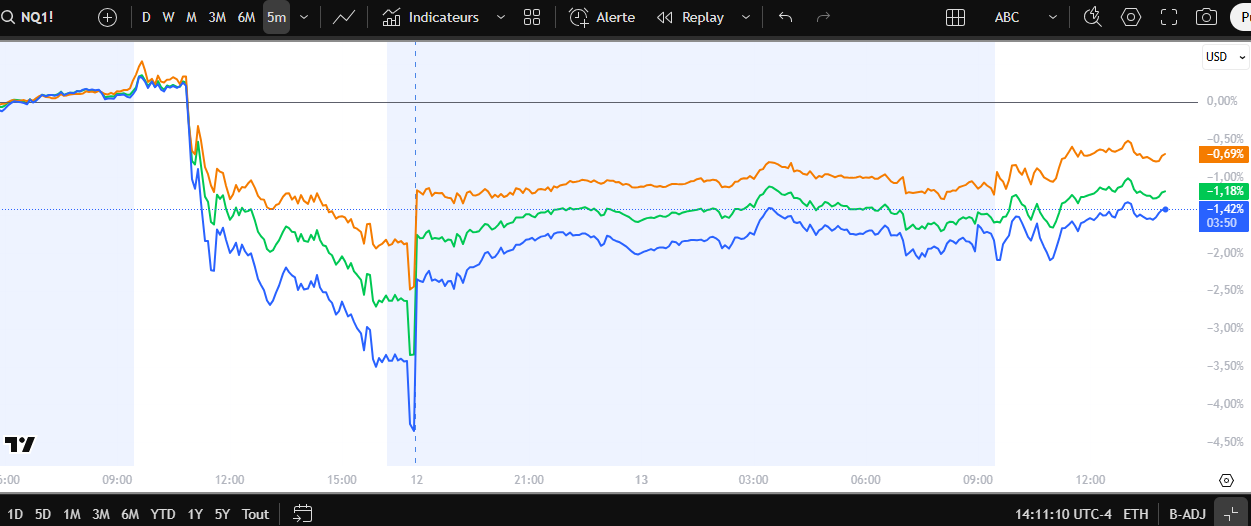The image size is (1251, 526).
Task: Open chart settings hexagon icon in toolbar
Action: click(1131, 17)
